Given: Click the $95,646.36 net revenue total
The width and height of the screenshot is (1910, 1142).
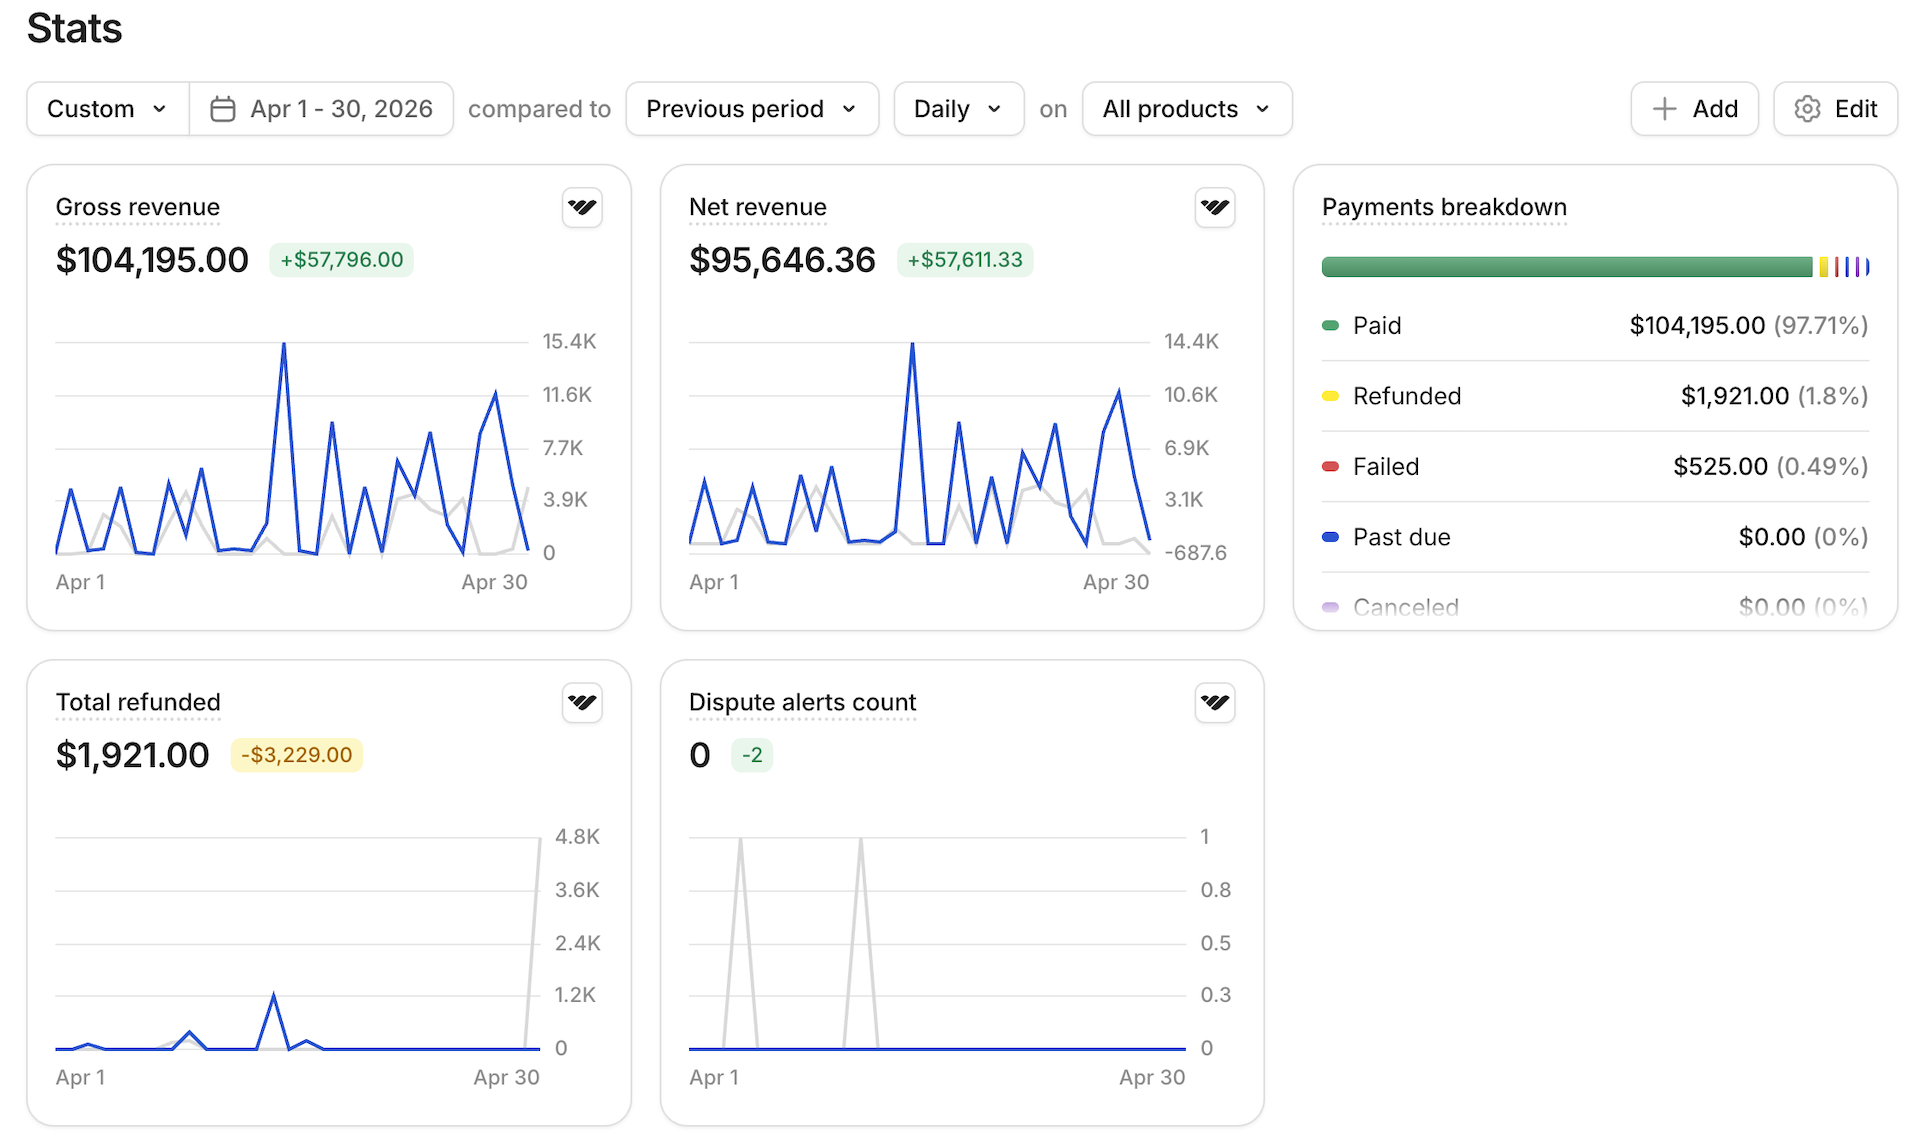Looking at the screenshot, I should click(782, 260).
